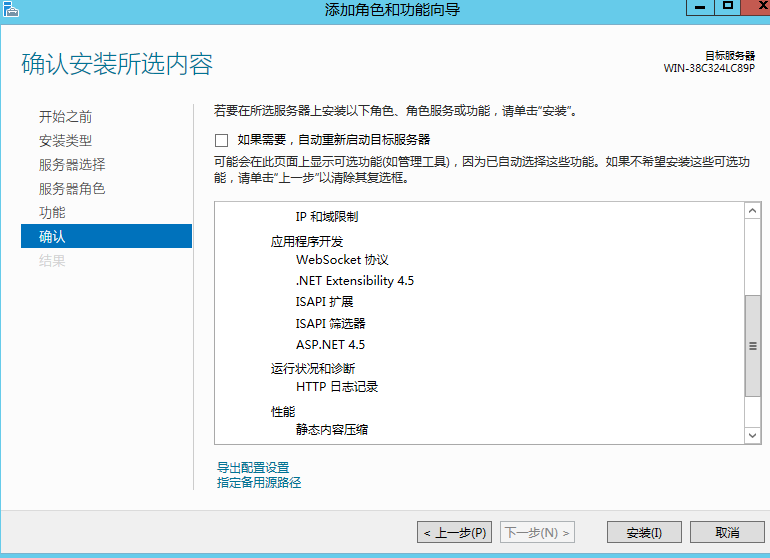Select the 服务器角色 step
Image resolution: width=770 pixels, height=558 pixels.
pyautogui.click(x=72, y=189)
